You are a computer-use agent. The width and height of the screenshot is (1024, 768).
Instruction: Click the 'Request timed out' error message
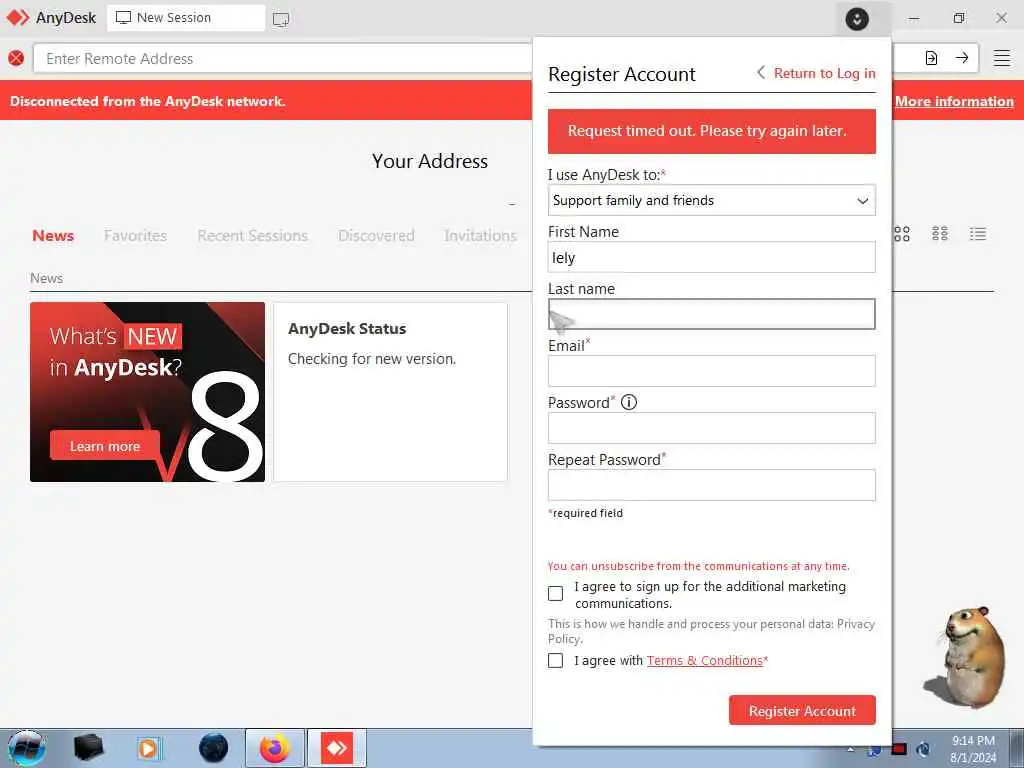[711, 131]
